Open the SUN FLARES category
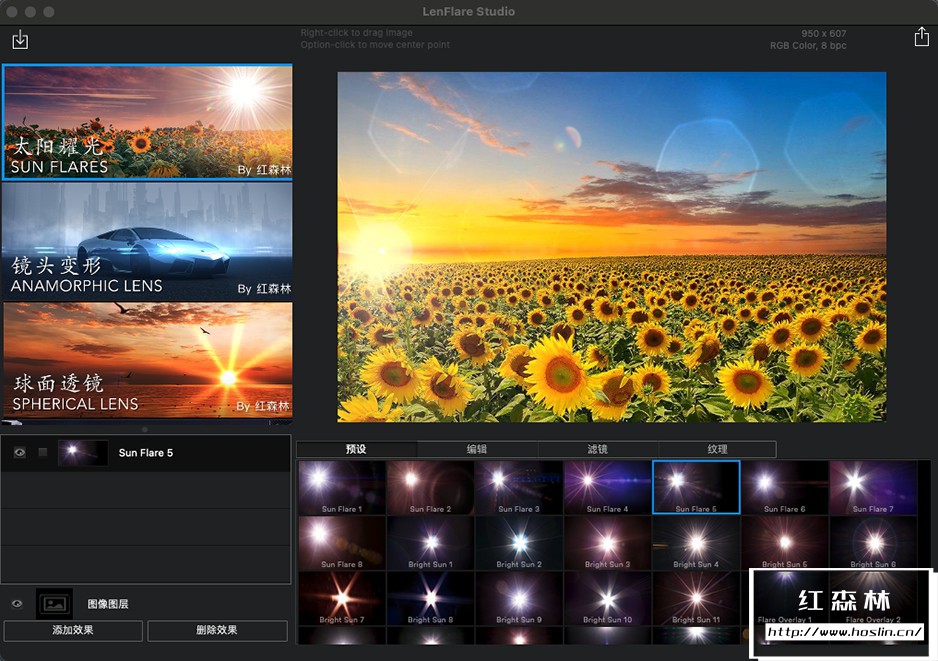Viewport: 938px width, 661px height. point(148,122)
